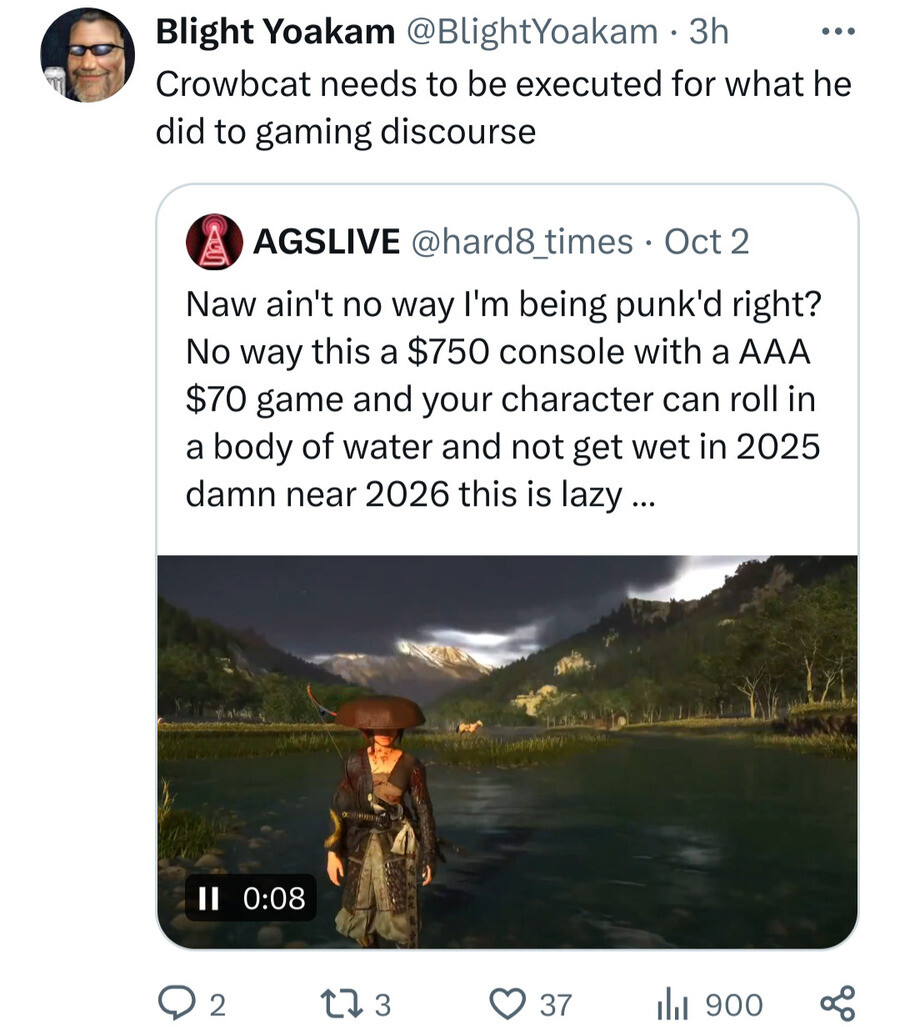This screenshot has width=900, height=1027.
Task: Open the Blight Yoakam display name link
Action: click(x=275, y=32)
